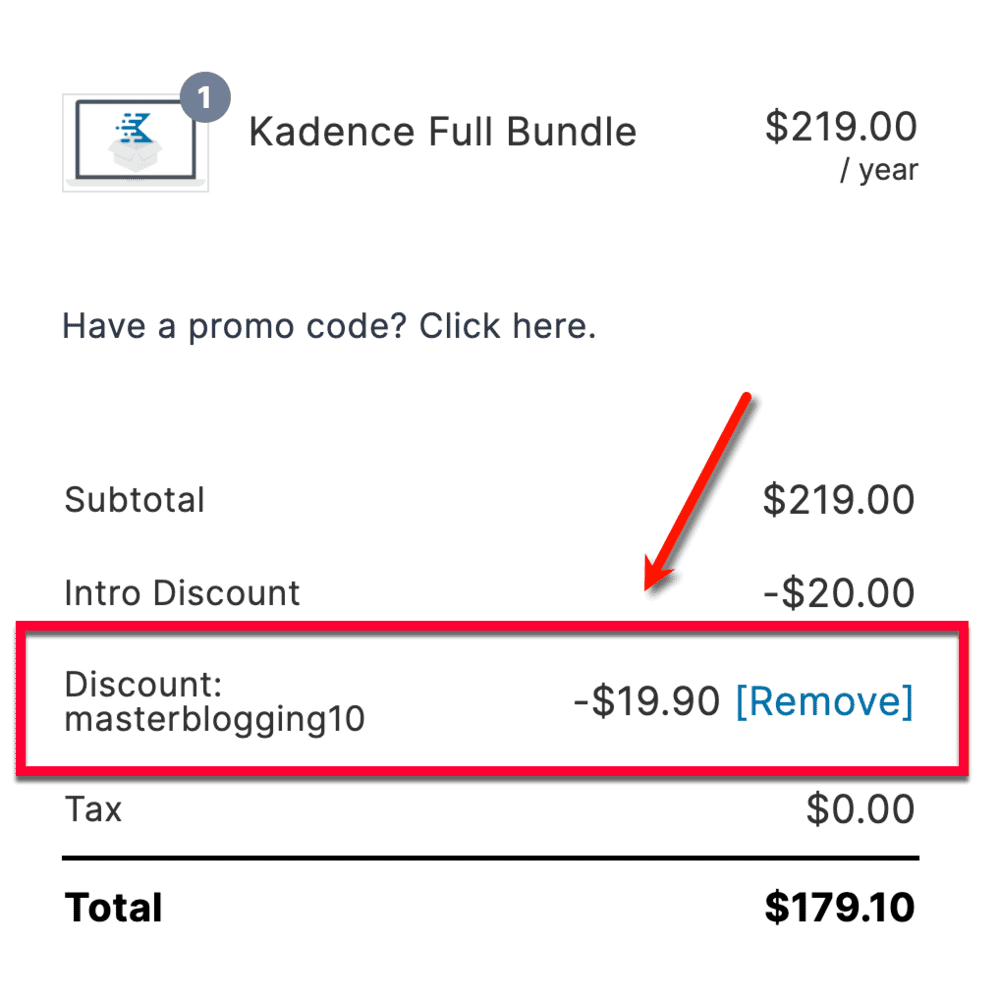Remove the masterblogging10 discount code
Viewport: 1000px width, 1000px height.
[824, 701]
